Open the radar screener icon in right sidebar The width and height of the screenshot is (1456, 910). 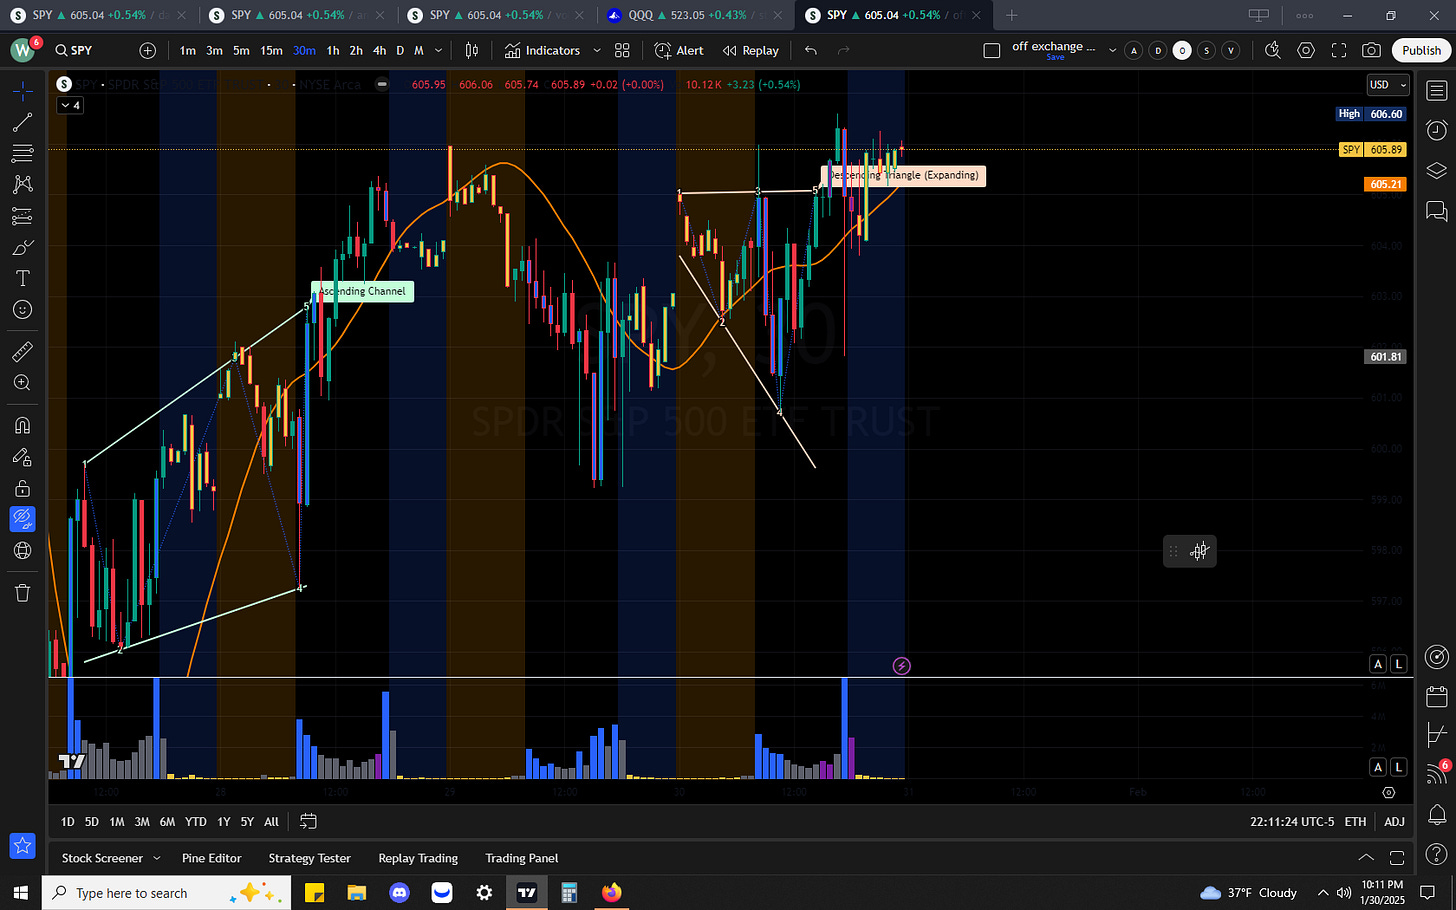click(1436, 656)
